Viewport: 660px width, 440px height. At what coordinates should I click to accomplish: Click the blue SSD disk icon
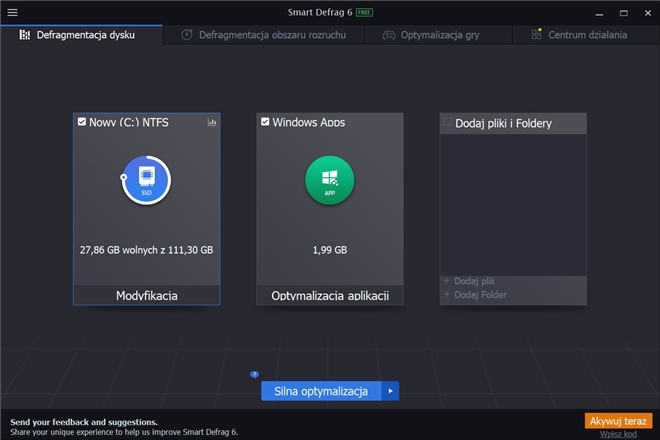[x=146, y=180]
